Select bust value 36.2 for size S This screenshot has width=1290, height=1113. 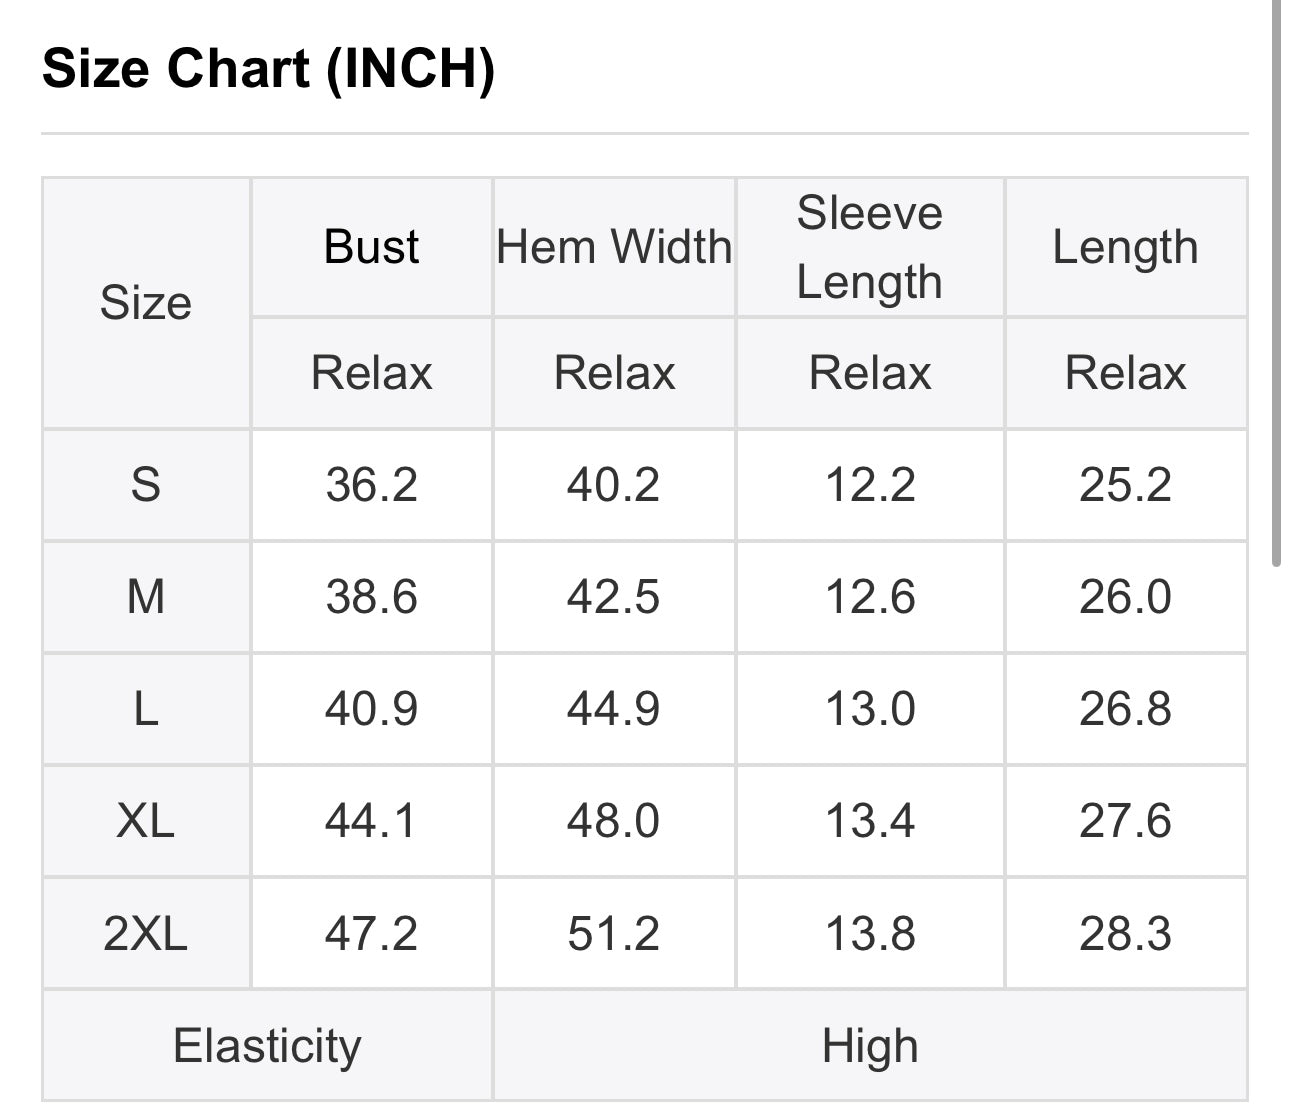pos(371,485)
